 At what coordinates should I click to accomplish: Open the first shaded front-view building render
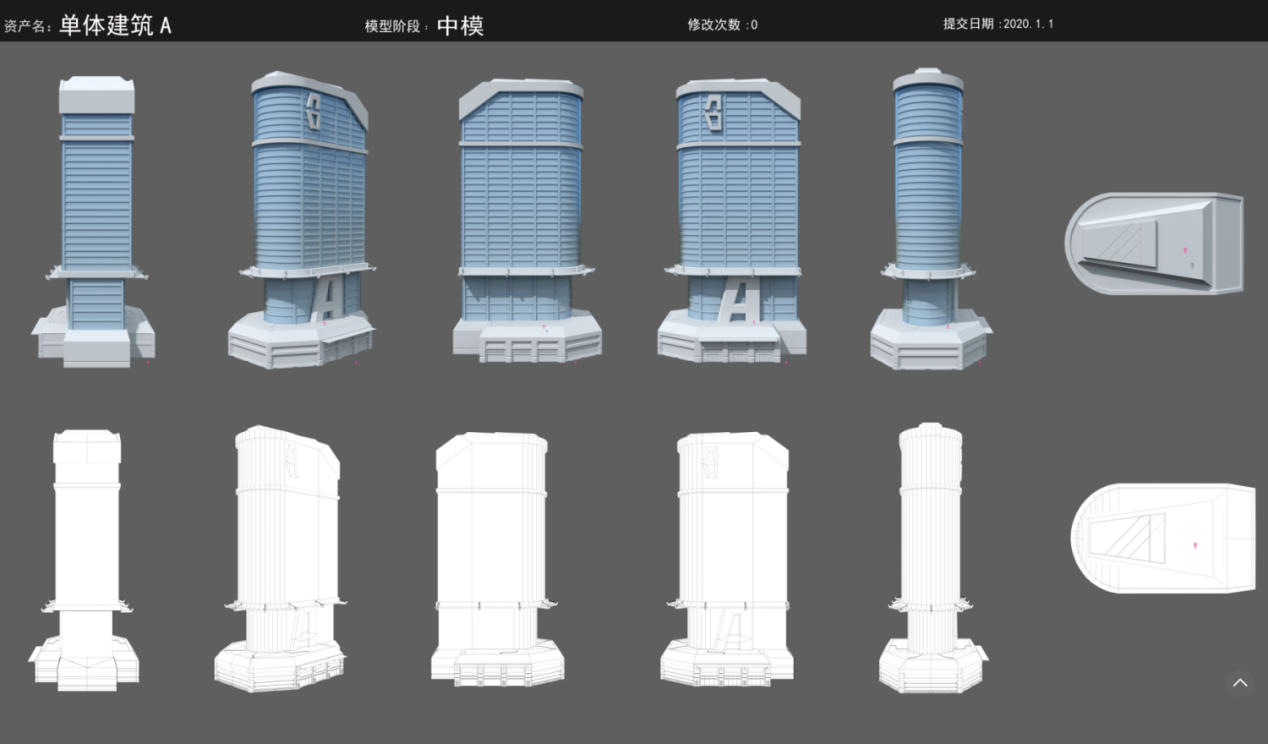pyautogui.click(x=93, y=221)
